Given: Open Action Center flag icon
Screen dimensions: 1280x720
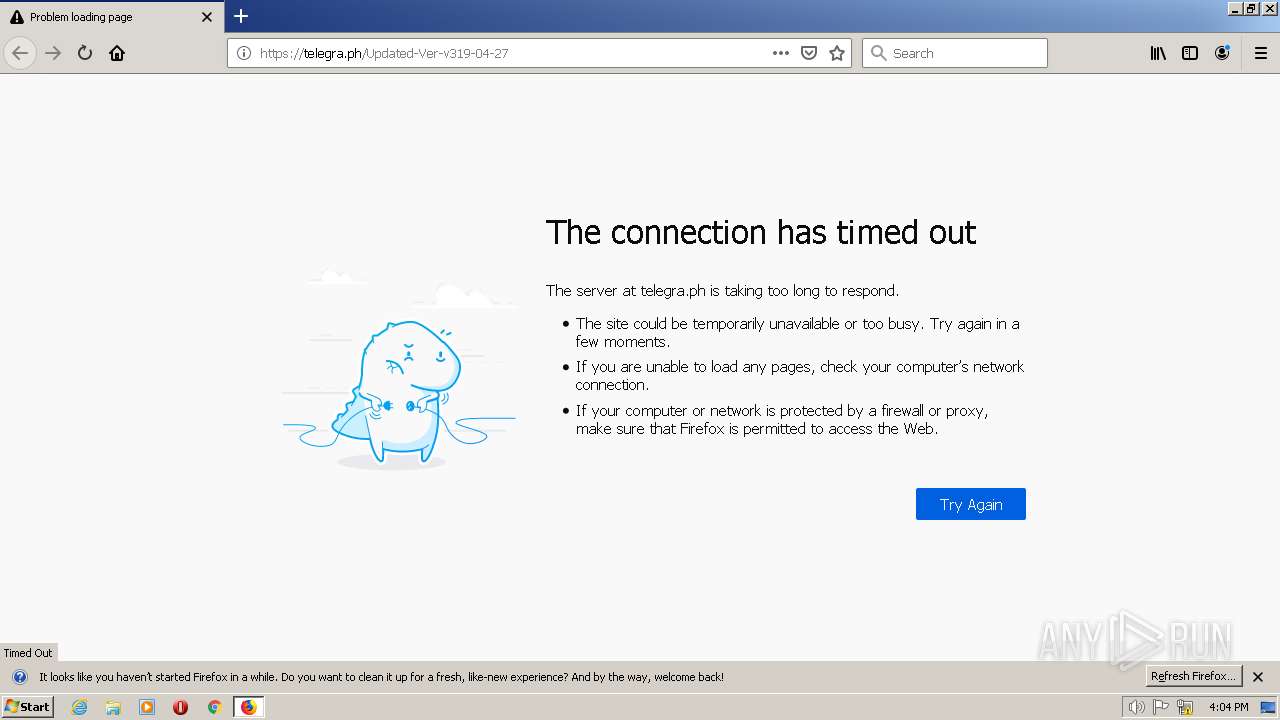Looking at the screenshot, I should point(1161,707).
